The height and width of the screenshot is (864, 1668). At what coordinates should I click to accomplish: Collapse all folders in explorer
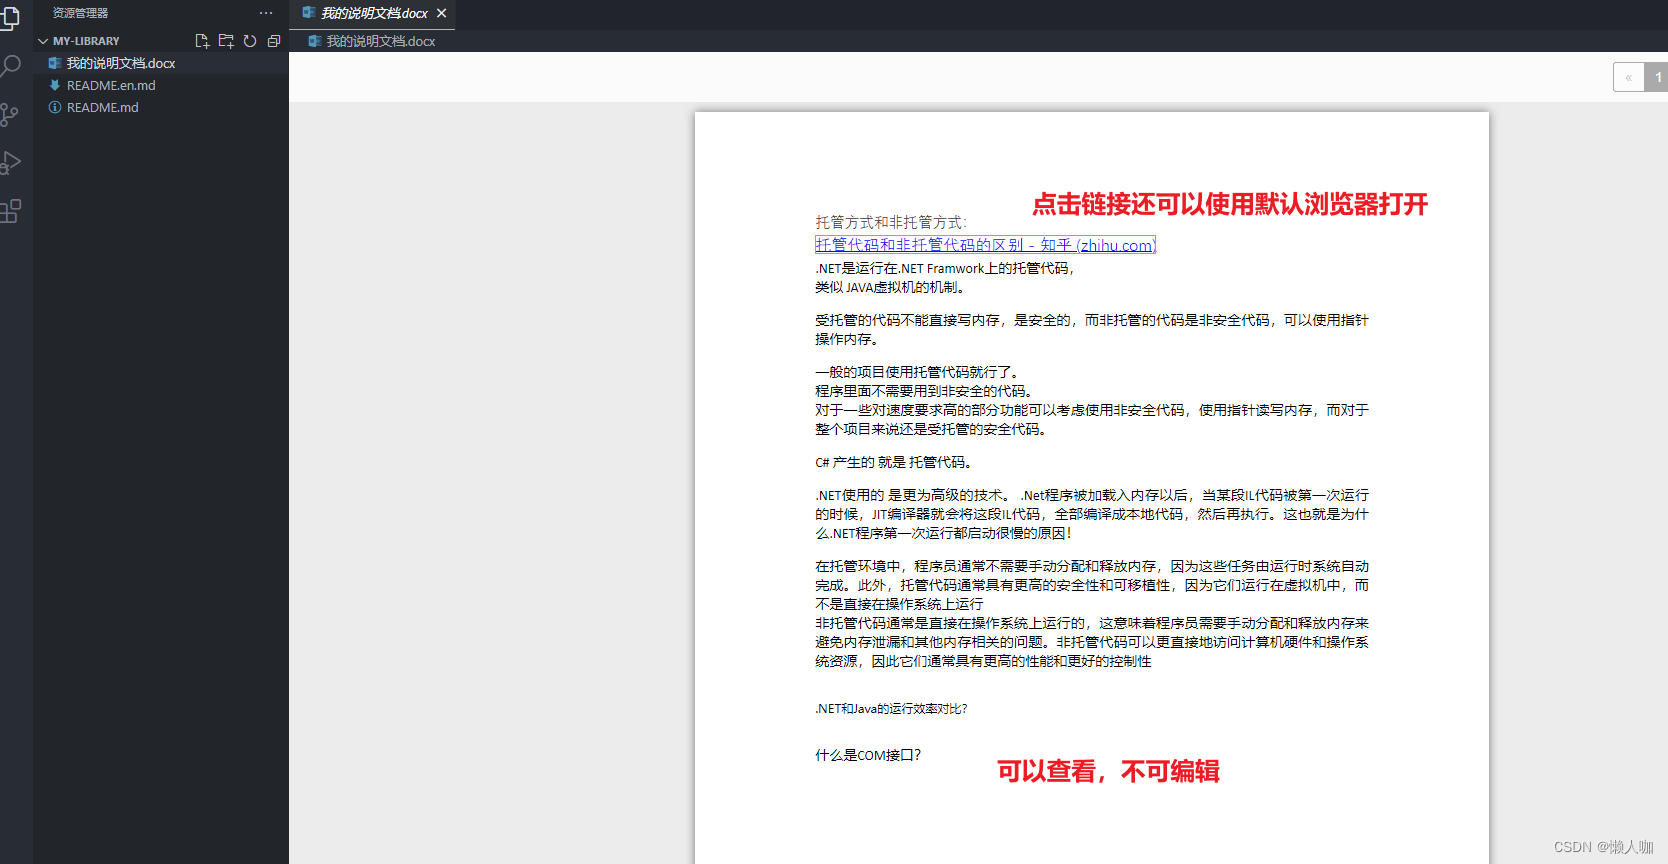(274, 41)
